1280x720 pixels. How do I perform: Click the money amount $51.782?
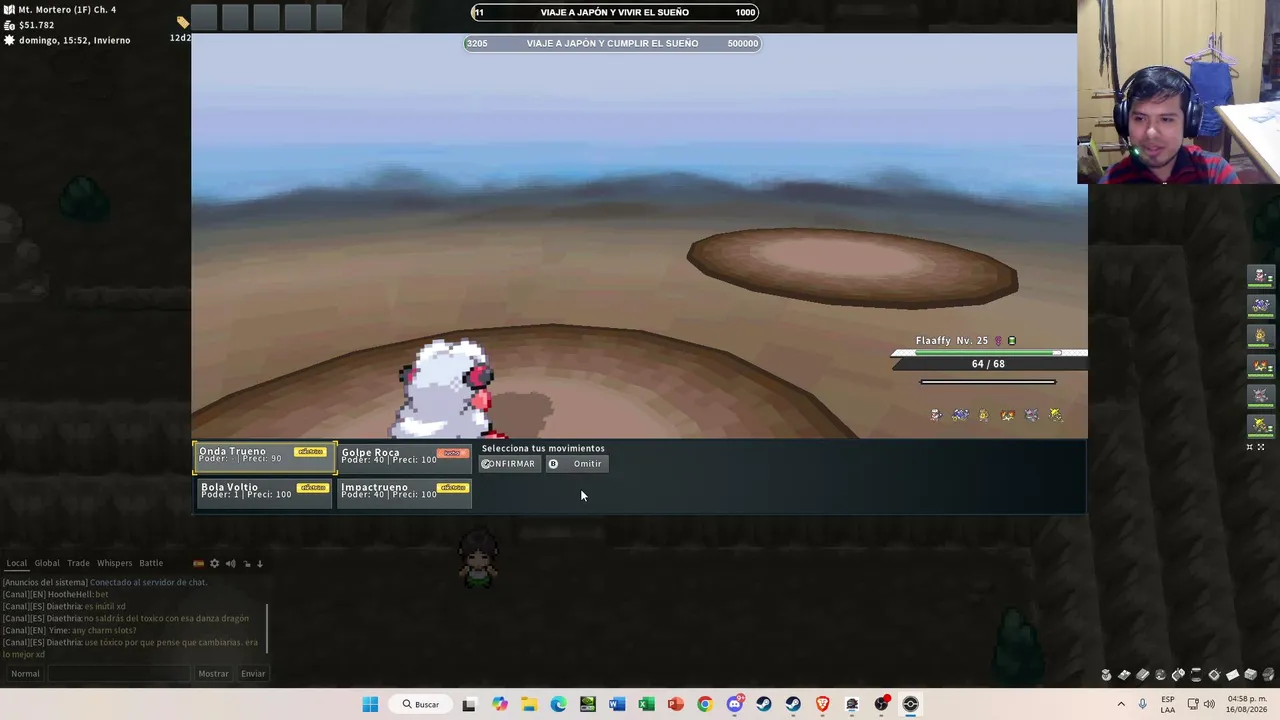[x=36, y=25]
